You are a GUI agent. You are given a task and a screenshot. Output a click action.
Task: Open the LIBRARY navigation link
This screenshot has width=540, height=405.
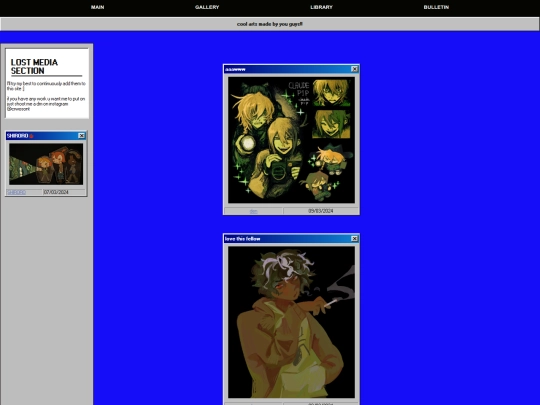pyautogui.click(x=321, y=7)
